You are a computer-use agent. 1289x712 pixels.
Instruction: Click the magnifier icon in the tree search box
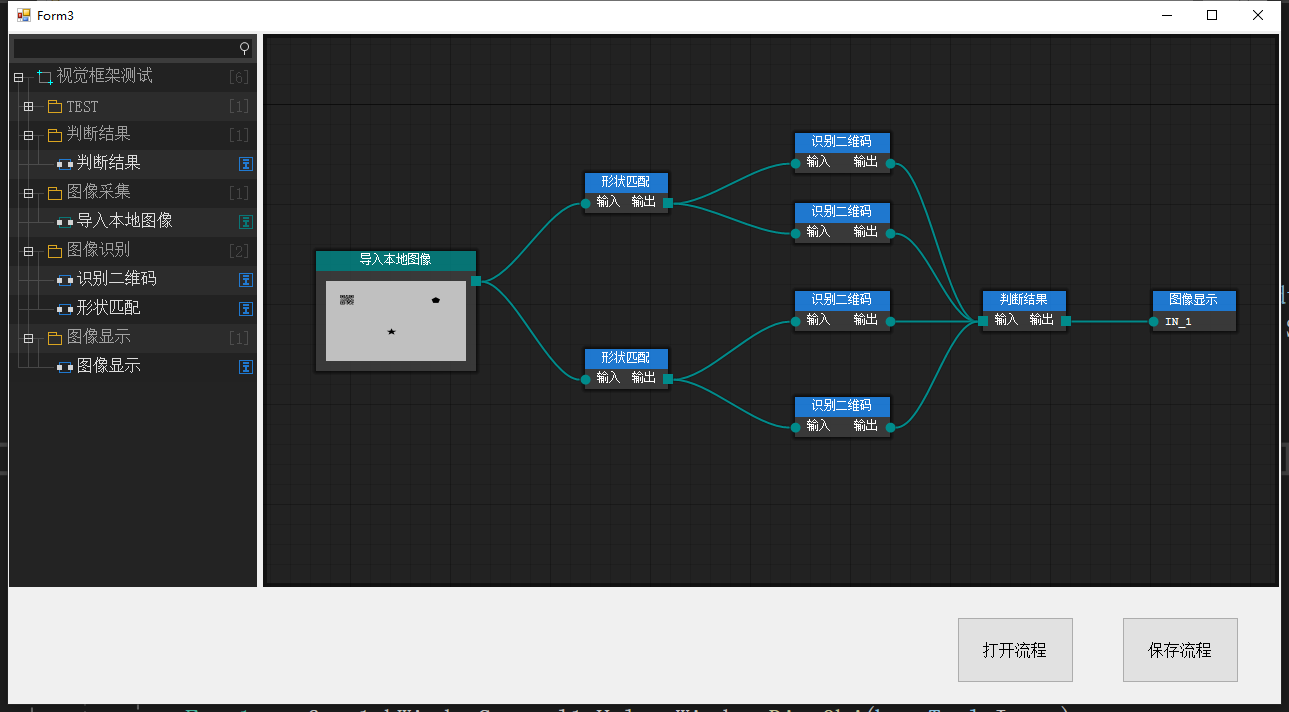245,48
